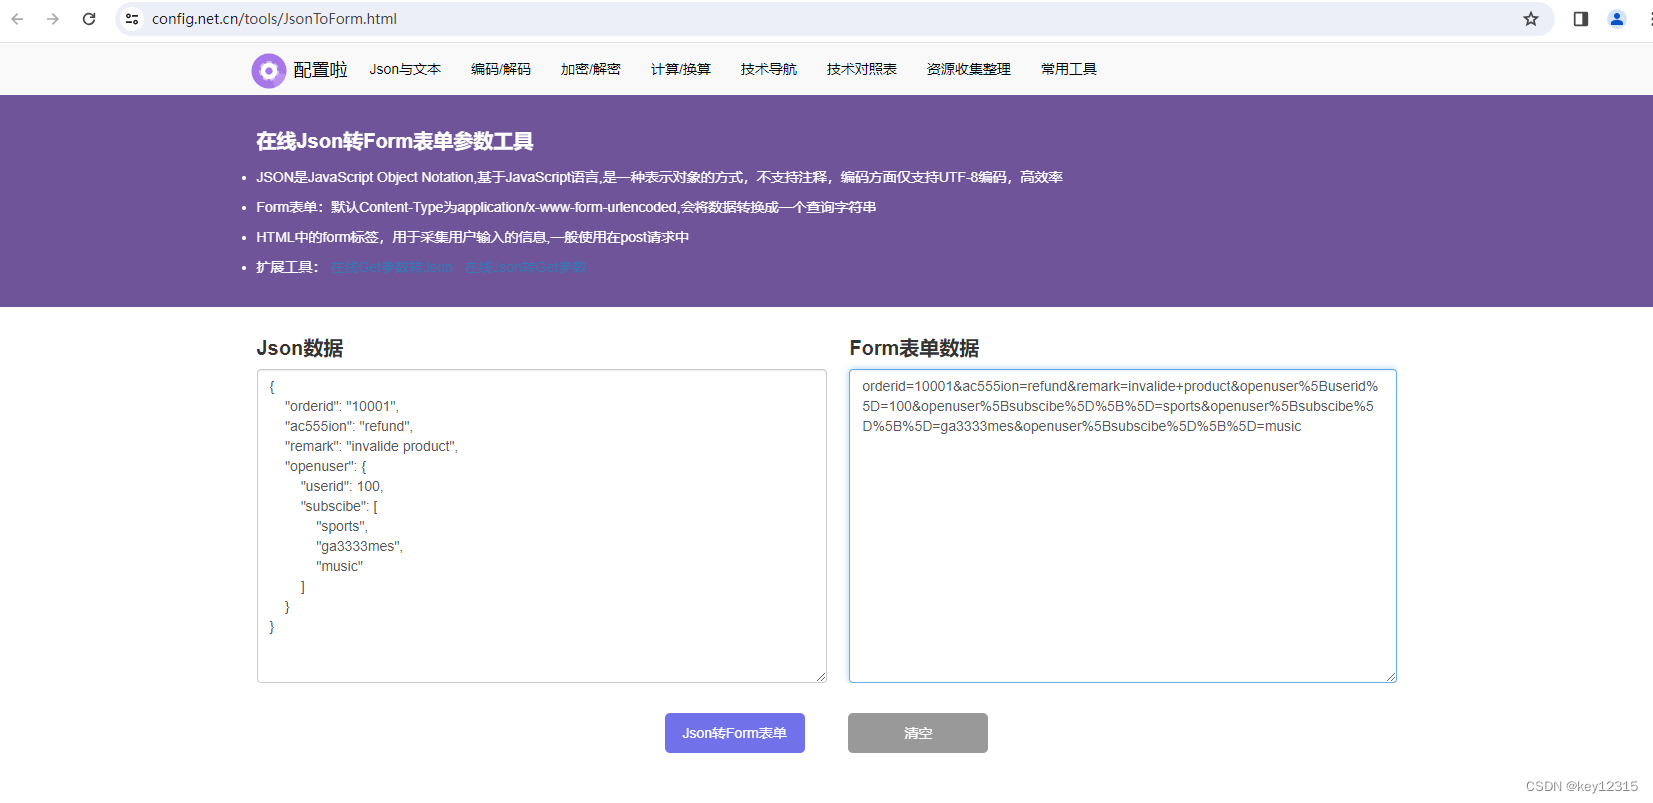Image resolution: width=1653 pixels, height=803 pixels.
Task: Bookmark this page with star icon
Action: click(1530, 19)
